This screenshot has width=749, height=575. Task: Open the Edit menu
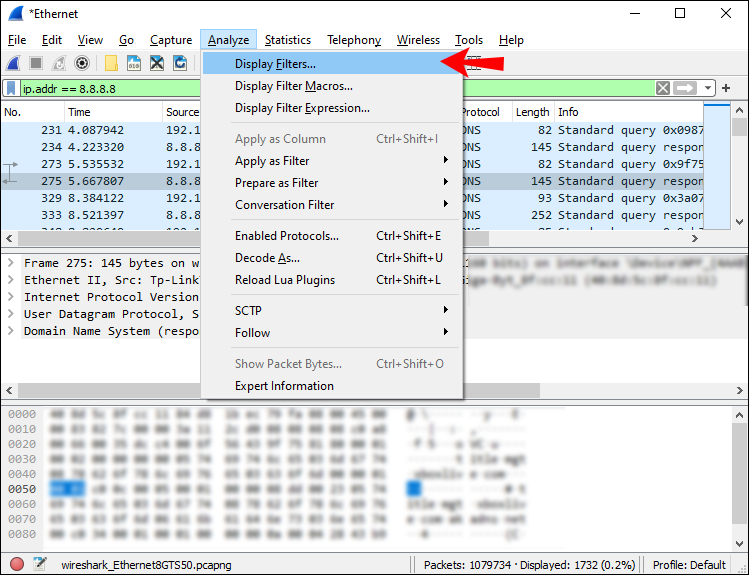click(x=52, y=40)
